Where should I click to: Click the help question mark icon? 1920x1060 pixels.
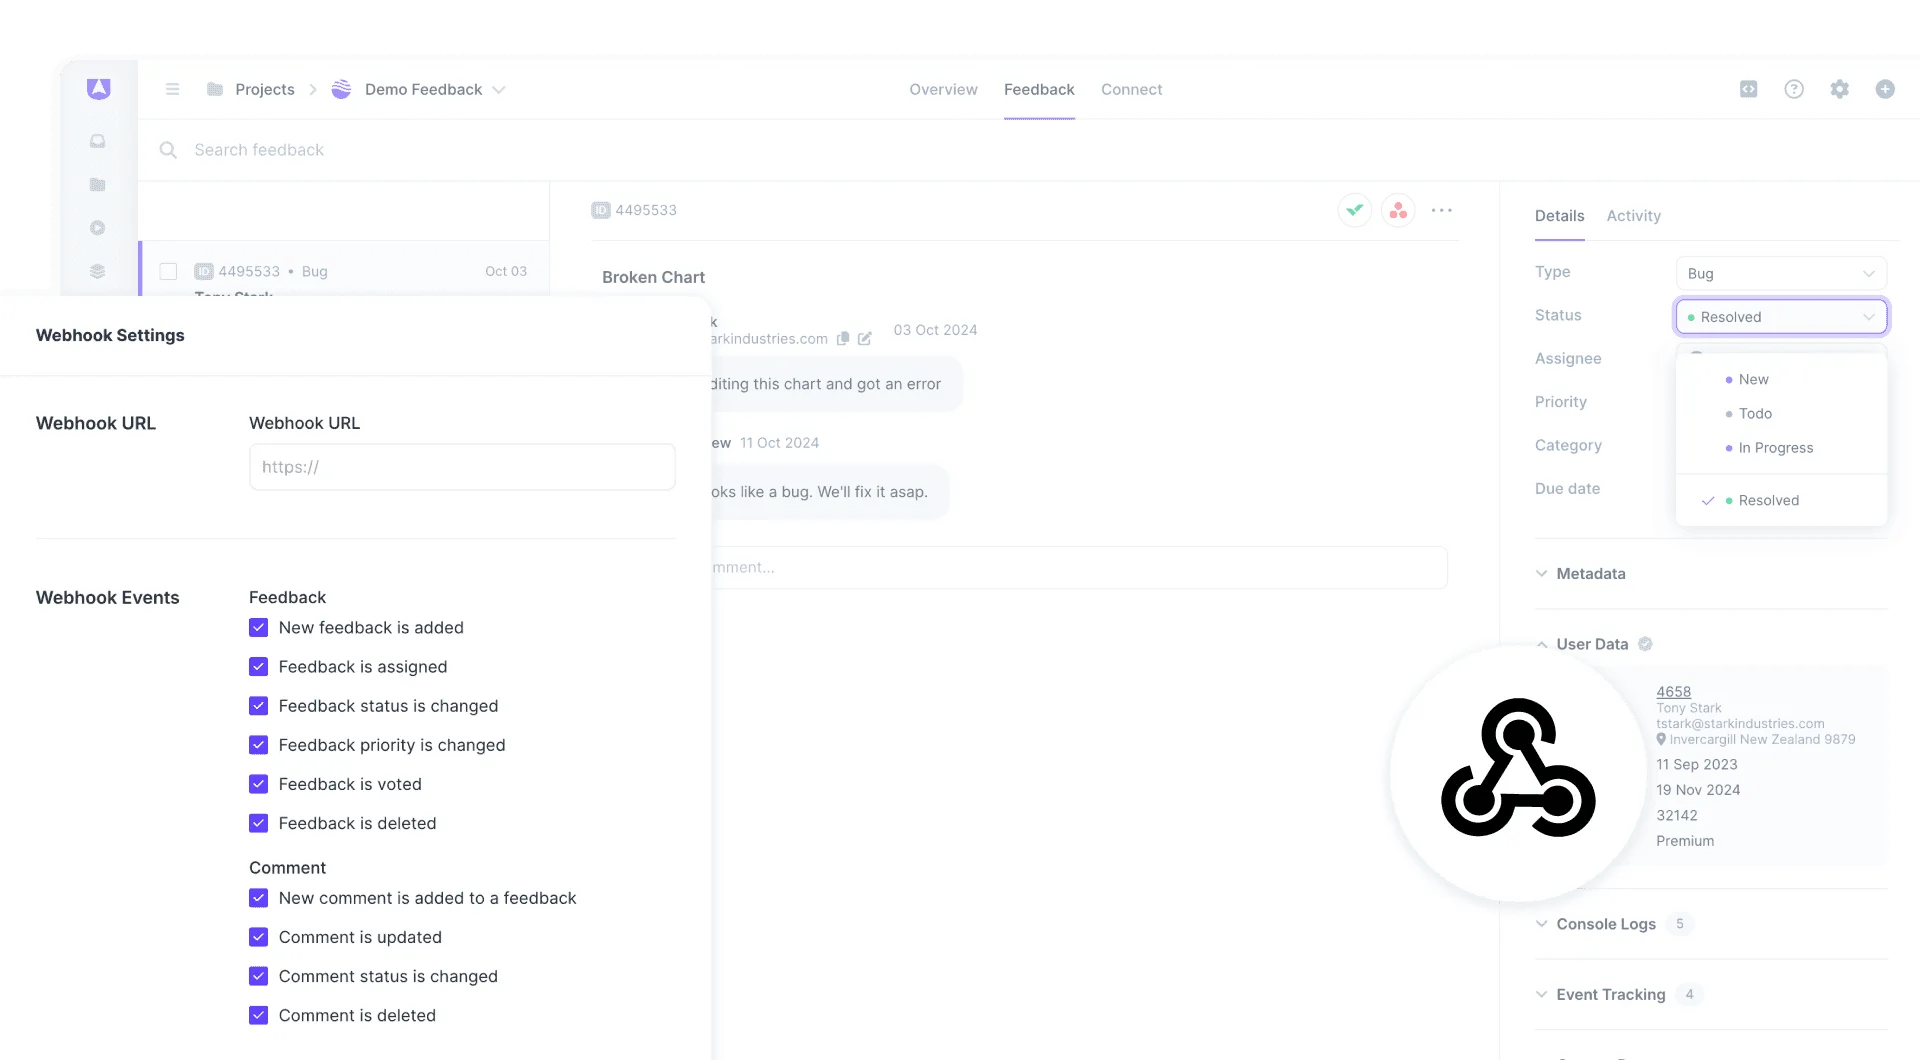(x=1794, y=89)
